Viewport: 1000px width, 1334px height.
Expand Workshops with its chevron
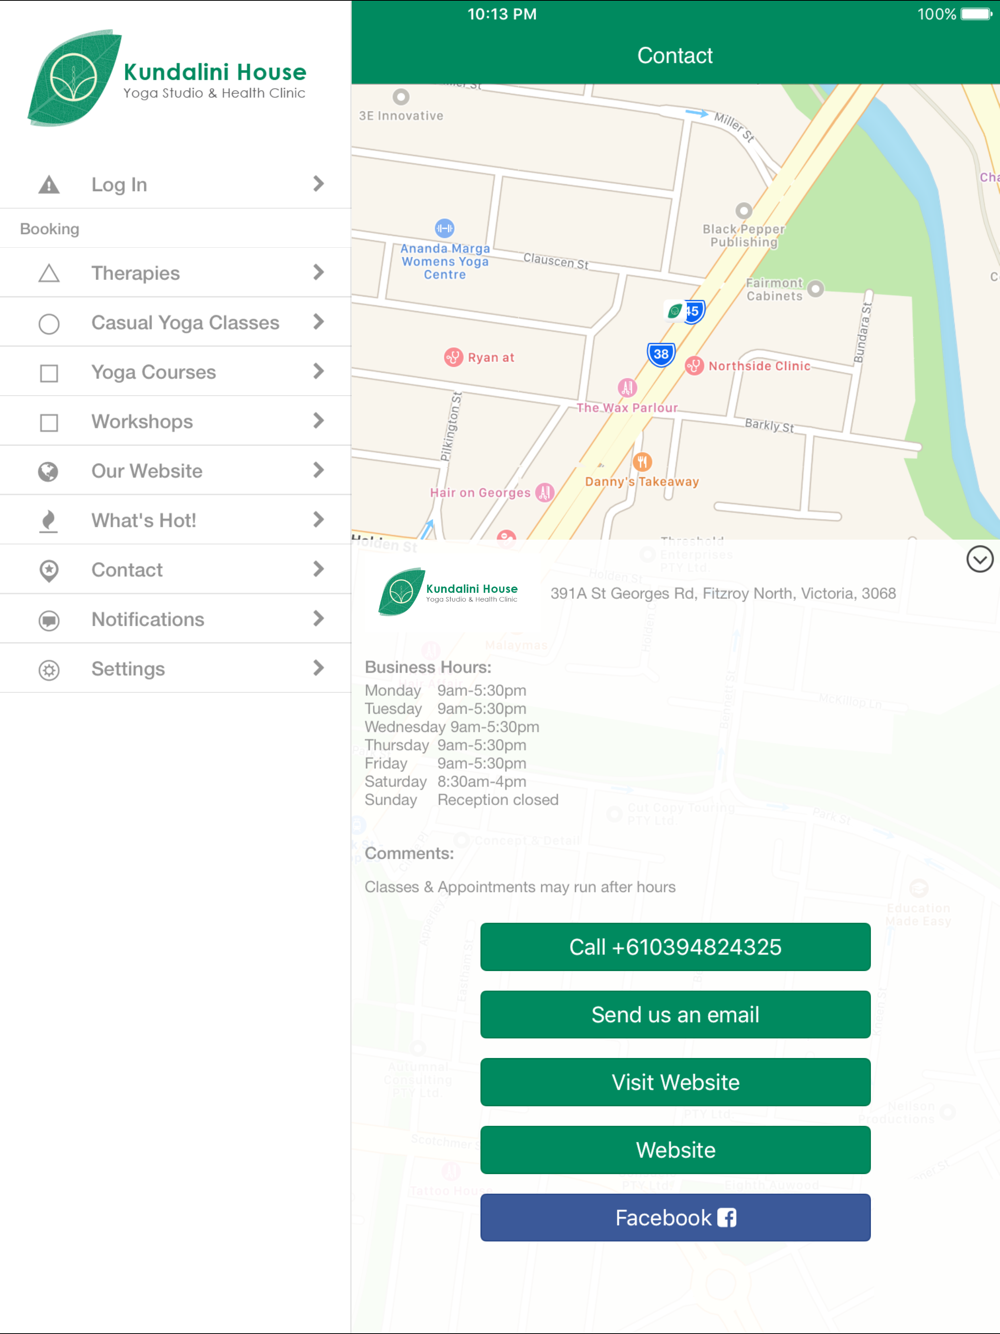(x=318, y=421)
